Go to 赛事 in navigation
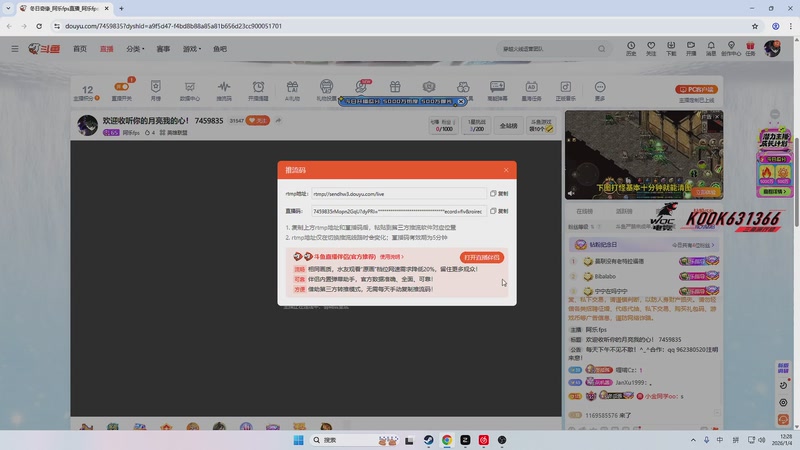This screenshot has height=450, width=800. click(x=163, y=49)
